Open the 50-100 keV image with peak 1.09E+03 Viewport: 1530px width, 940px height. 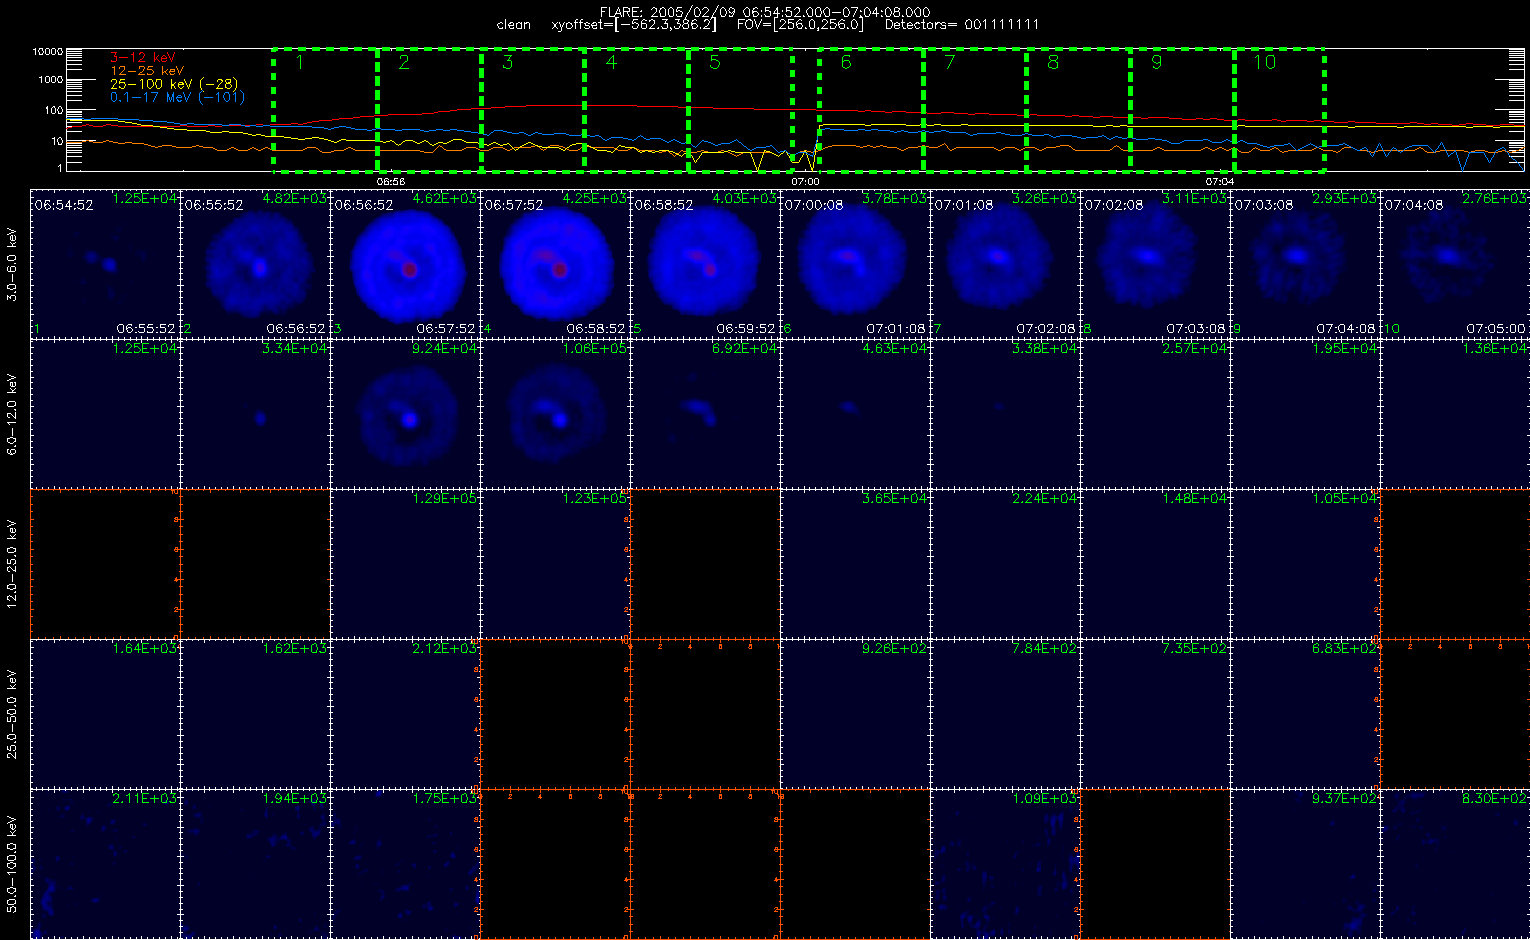pyautogui.click(x=1005, y=863)
